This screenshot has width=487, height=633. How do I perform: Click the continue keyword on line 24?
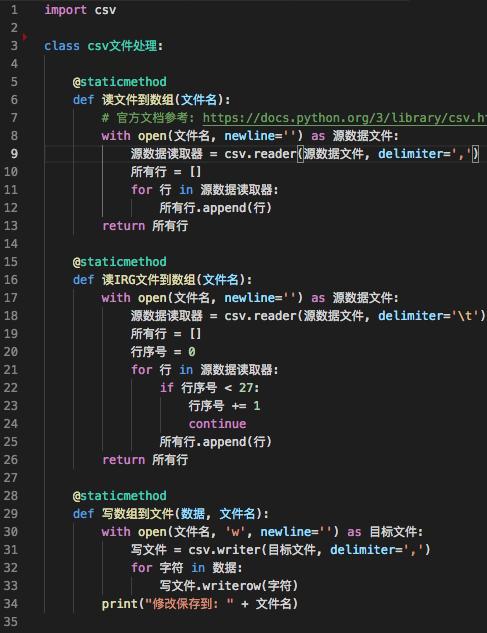(x=217, y=424)
